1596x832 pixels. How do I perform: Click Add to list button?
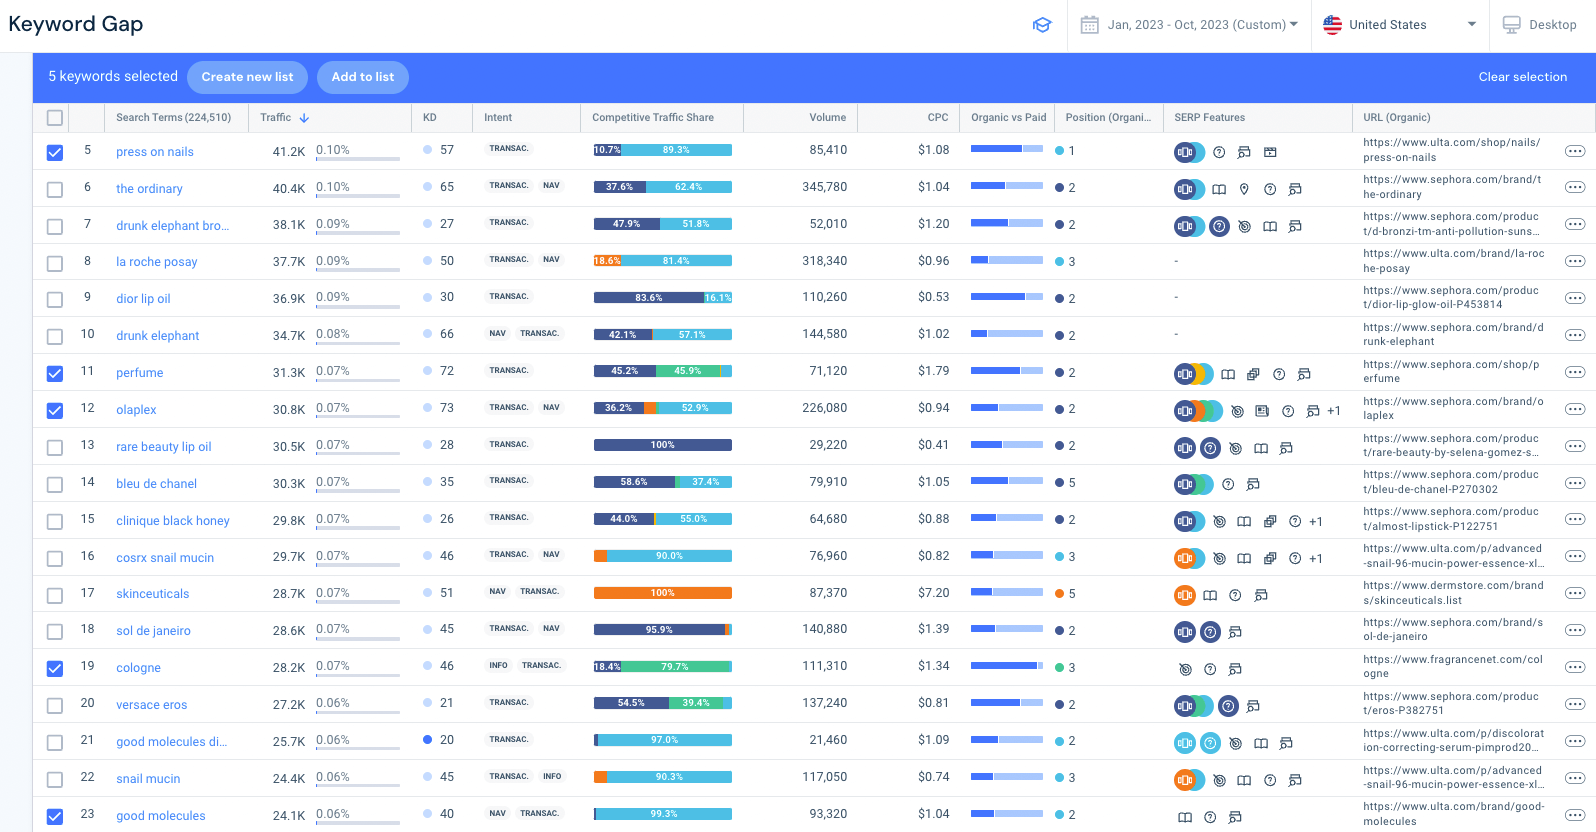(x=363, y=77)
